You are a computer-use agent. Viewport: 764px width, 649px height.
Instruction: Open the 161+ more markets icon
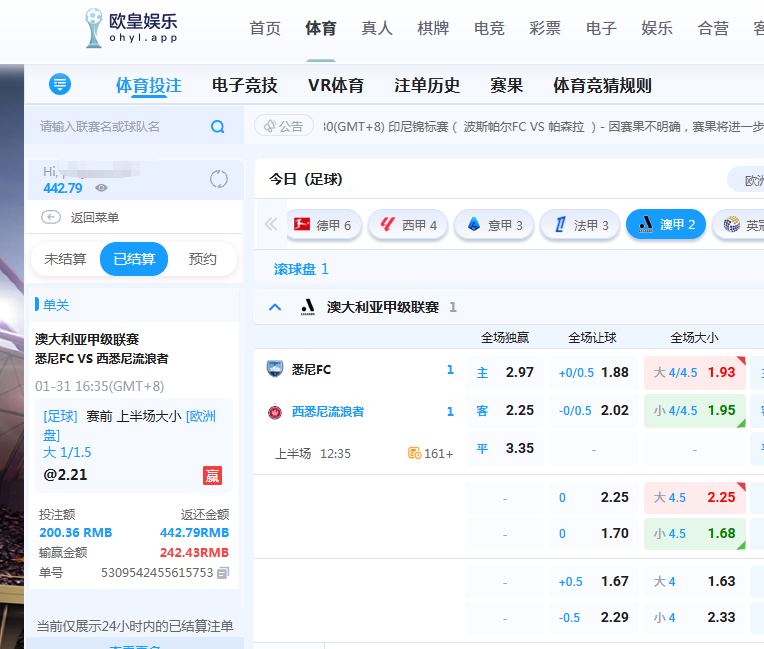point(414,453)
